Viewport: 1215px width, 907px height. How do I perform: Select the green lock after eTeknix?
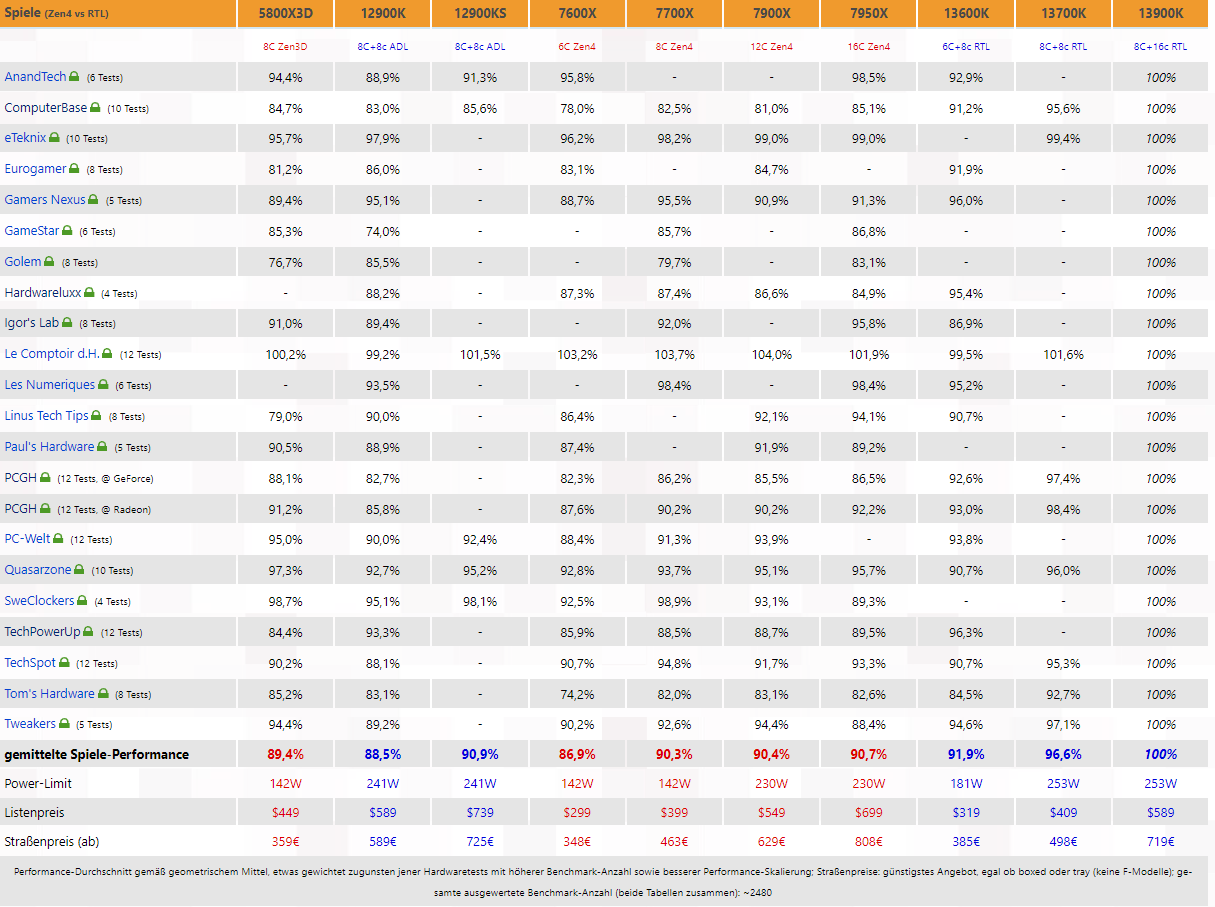pos(54,138)
